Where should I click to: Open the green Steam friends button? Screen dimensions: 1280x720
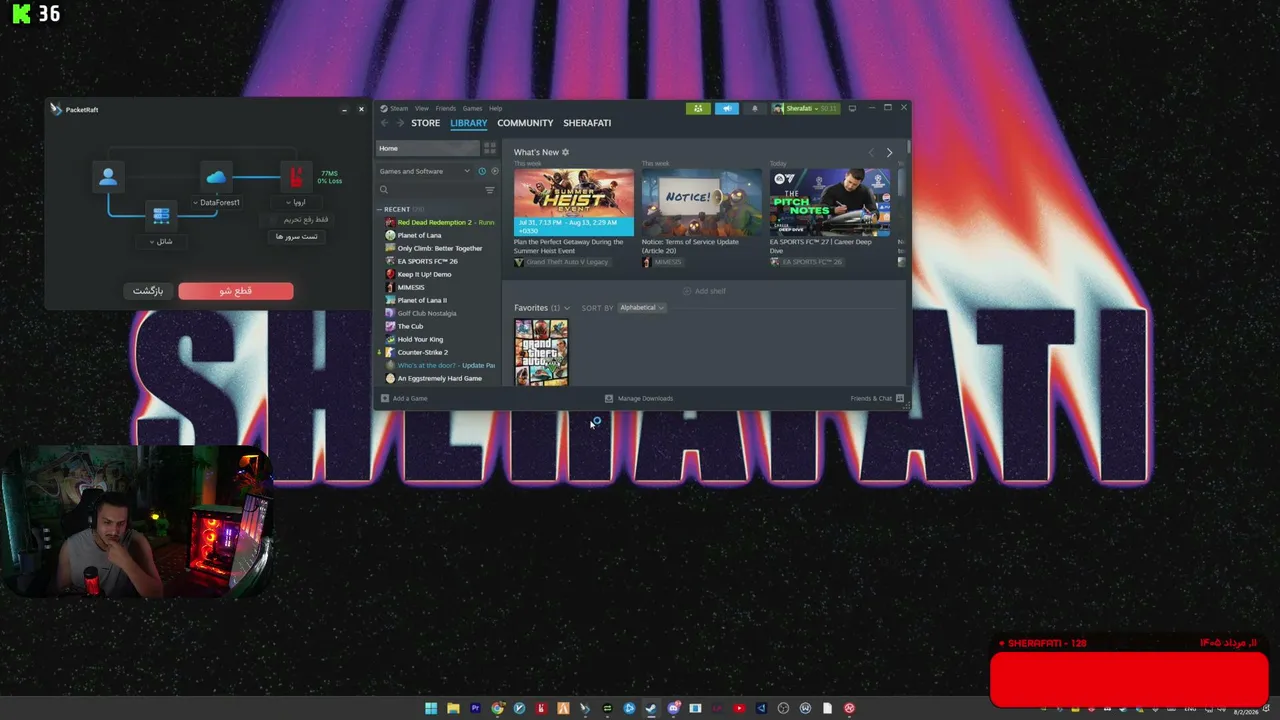tap(698, 108)
